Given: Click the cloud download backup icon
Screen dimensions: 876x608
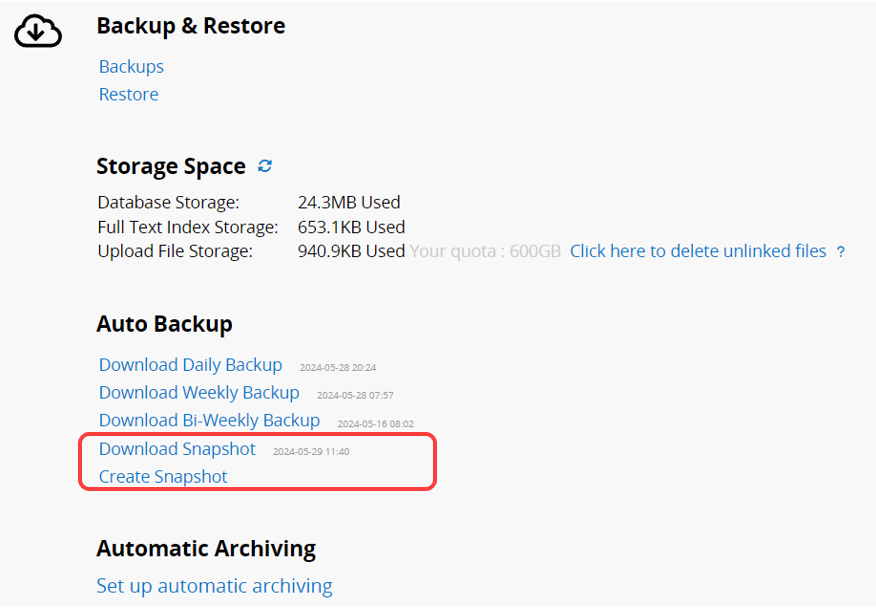Looking at the screenshot, I should click(38, 33).
